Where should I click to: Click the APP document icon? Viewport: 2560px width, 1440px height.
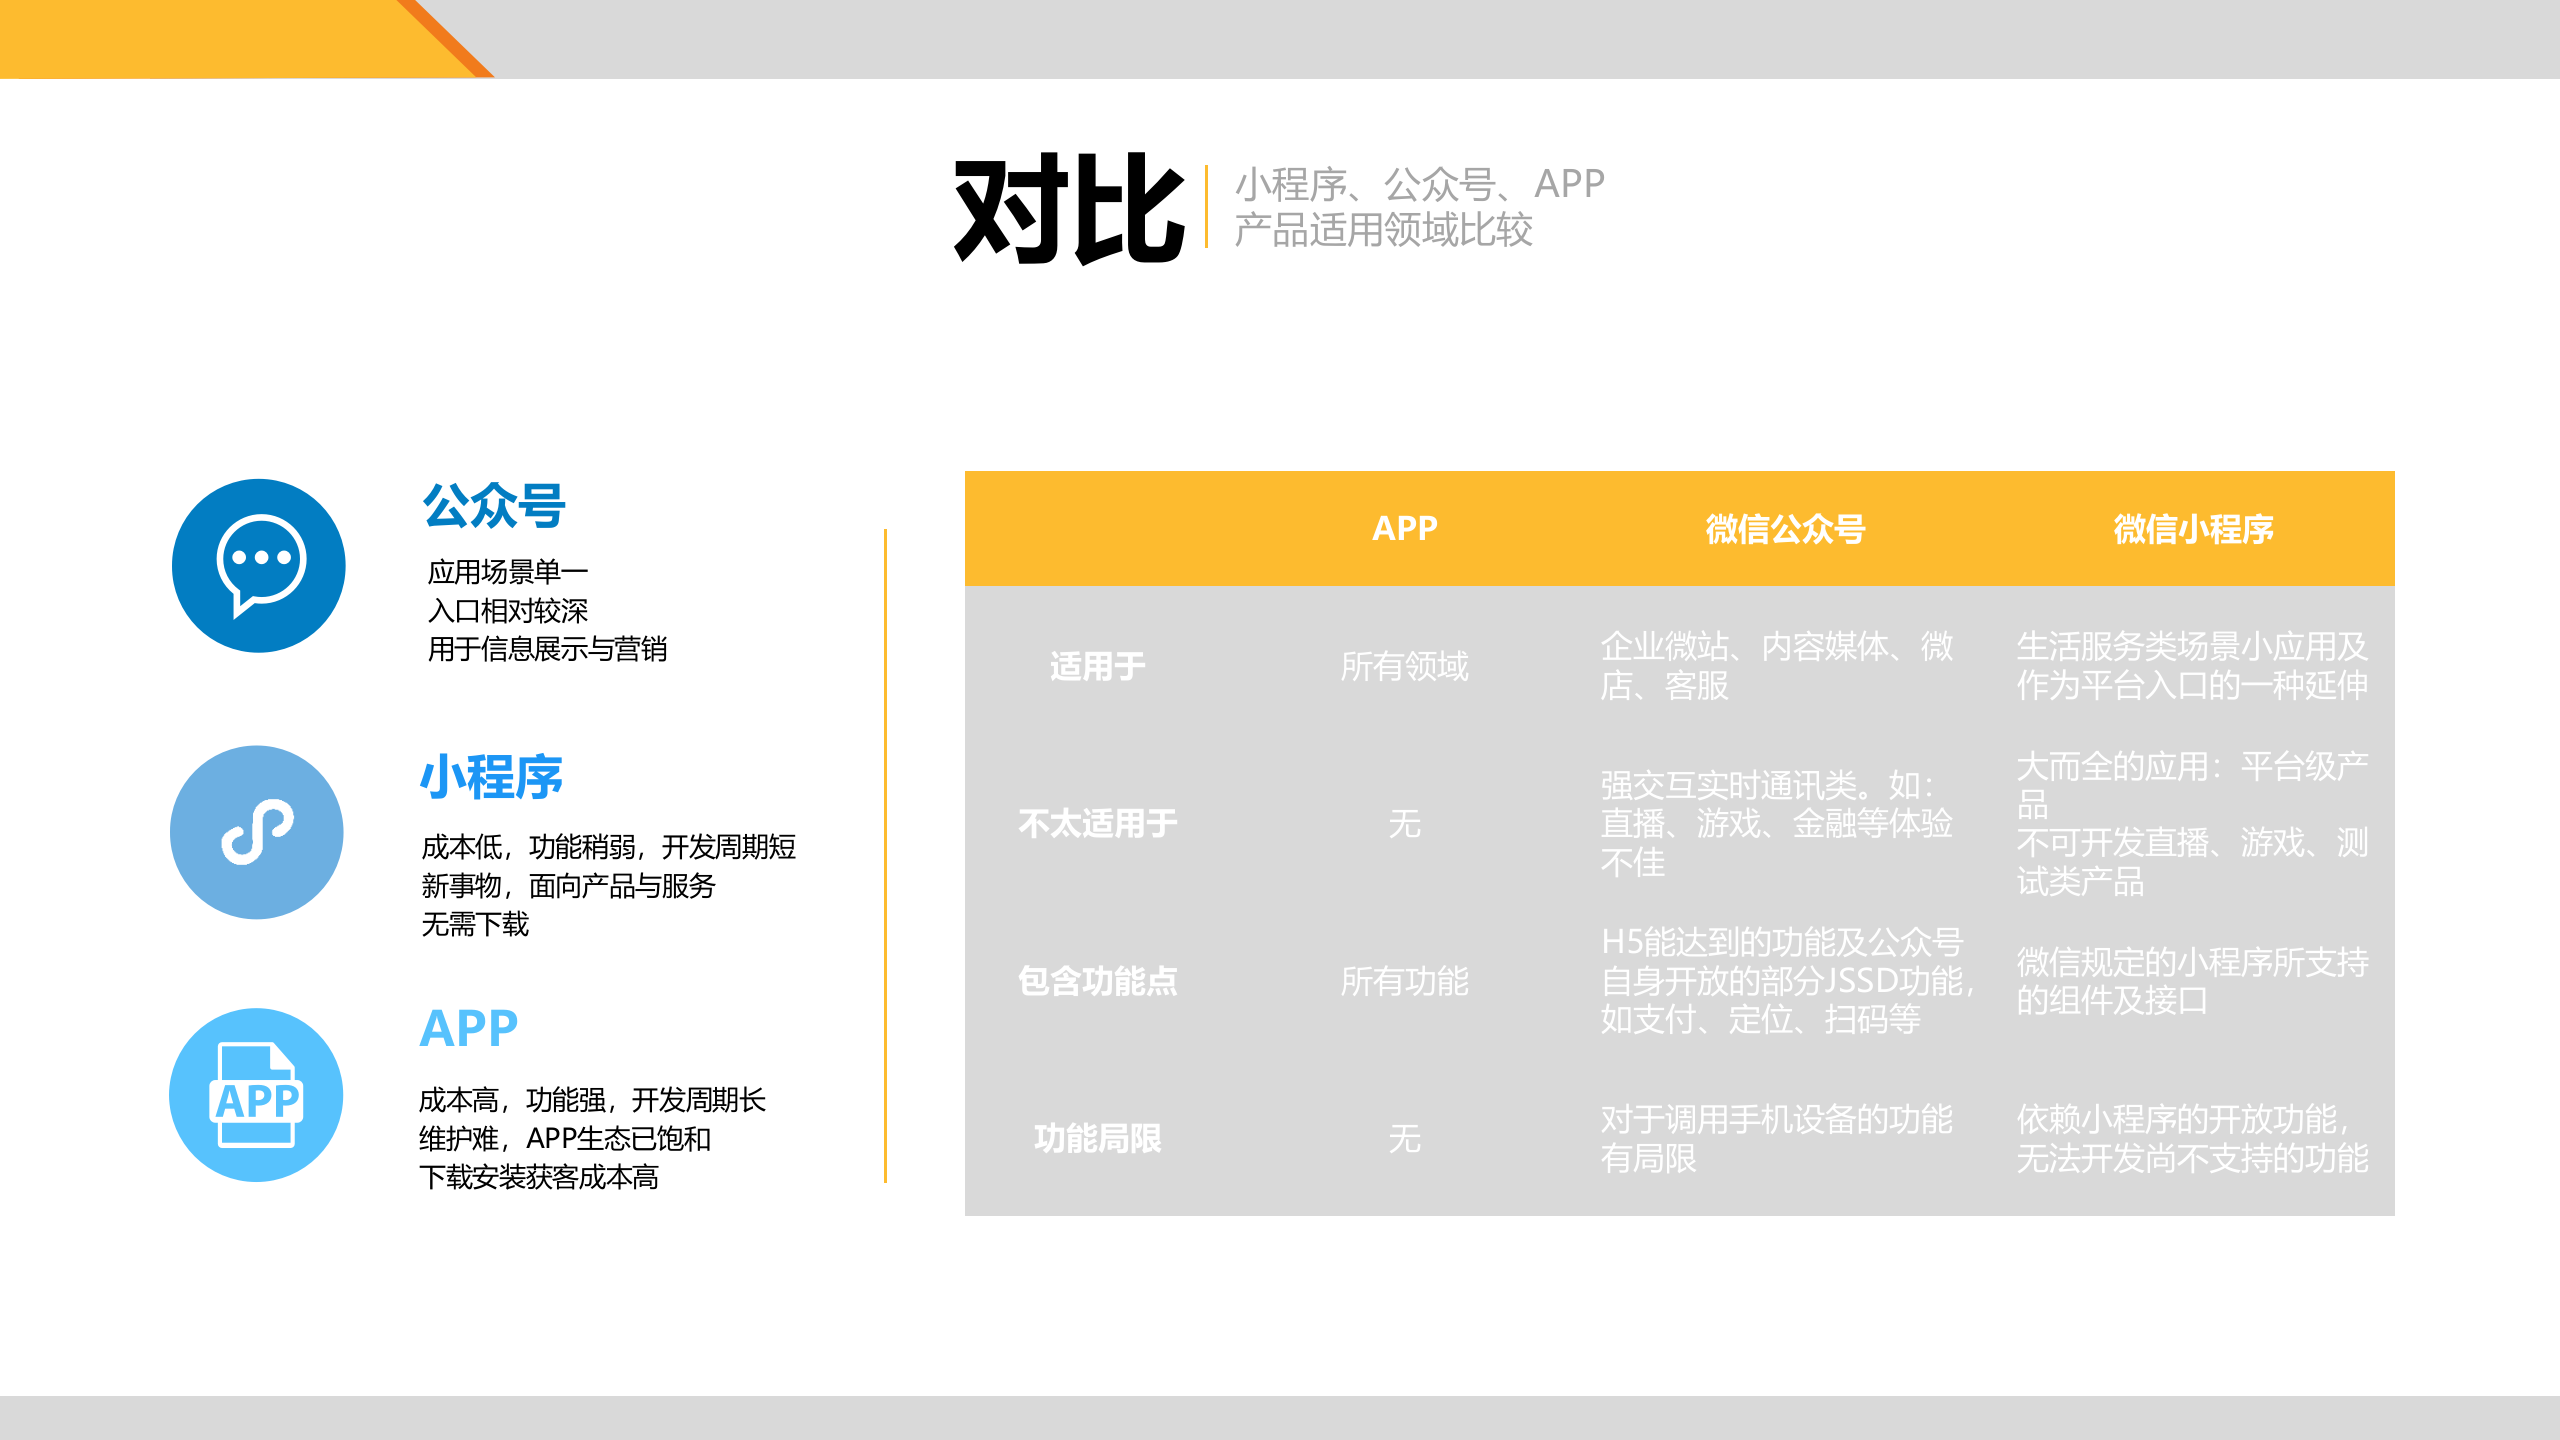pos(257,1096)
